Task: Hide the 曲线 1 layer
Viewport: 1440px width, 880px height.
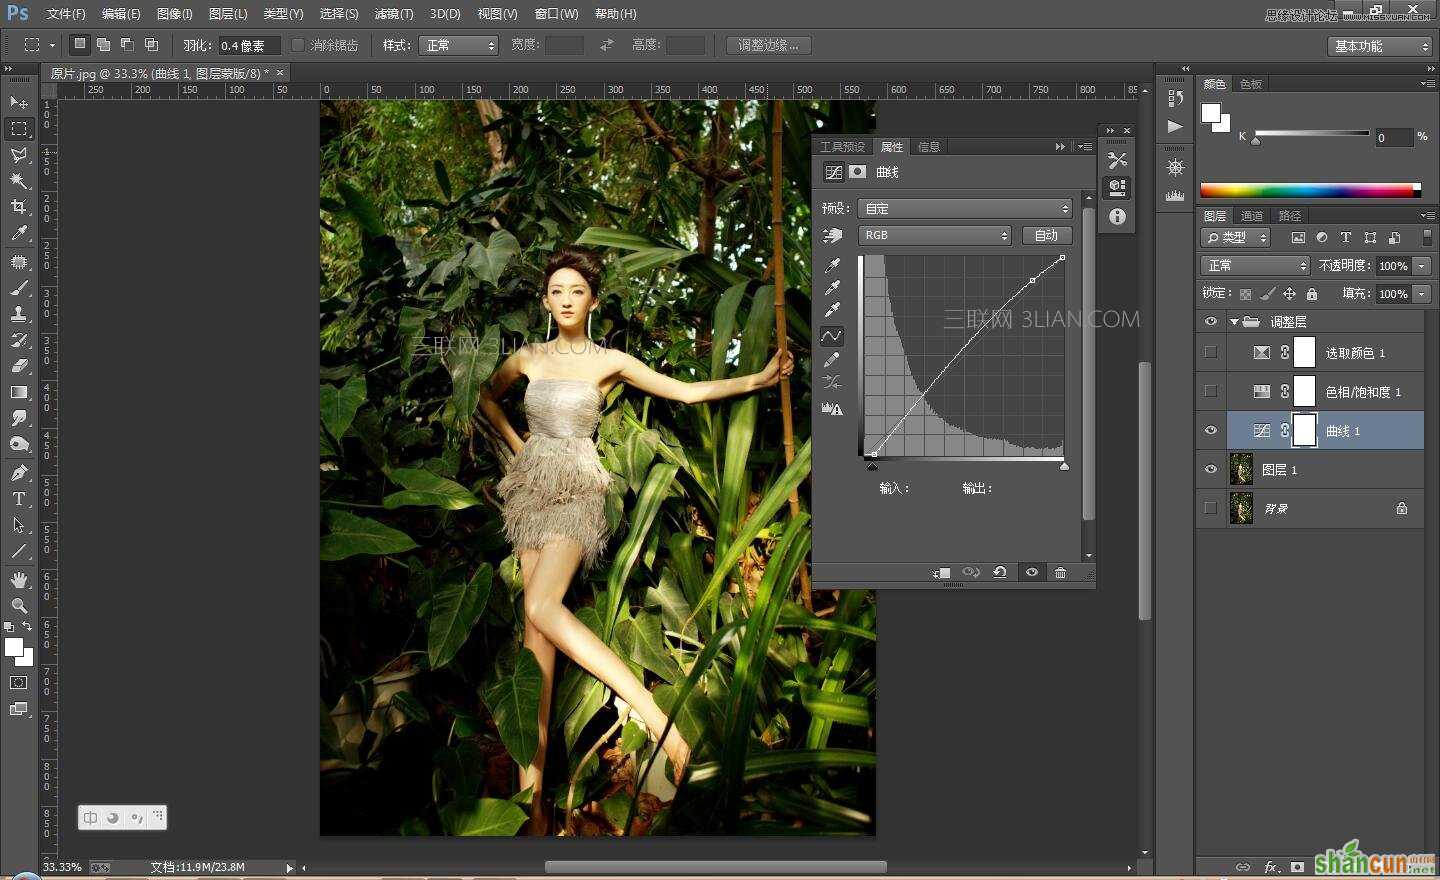Action: tap(1211, 430)
